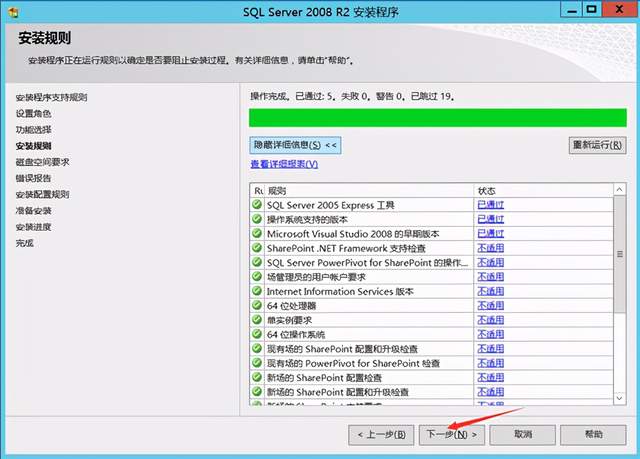Click the scroll down arrow of the rules list
This screenshot has height=459, width=640.
tap(619, 398)
